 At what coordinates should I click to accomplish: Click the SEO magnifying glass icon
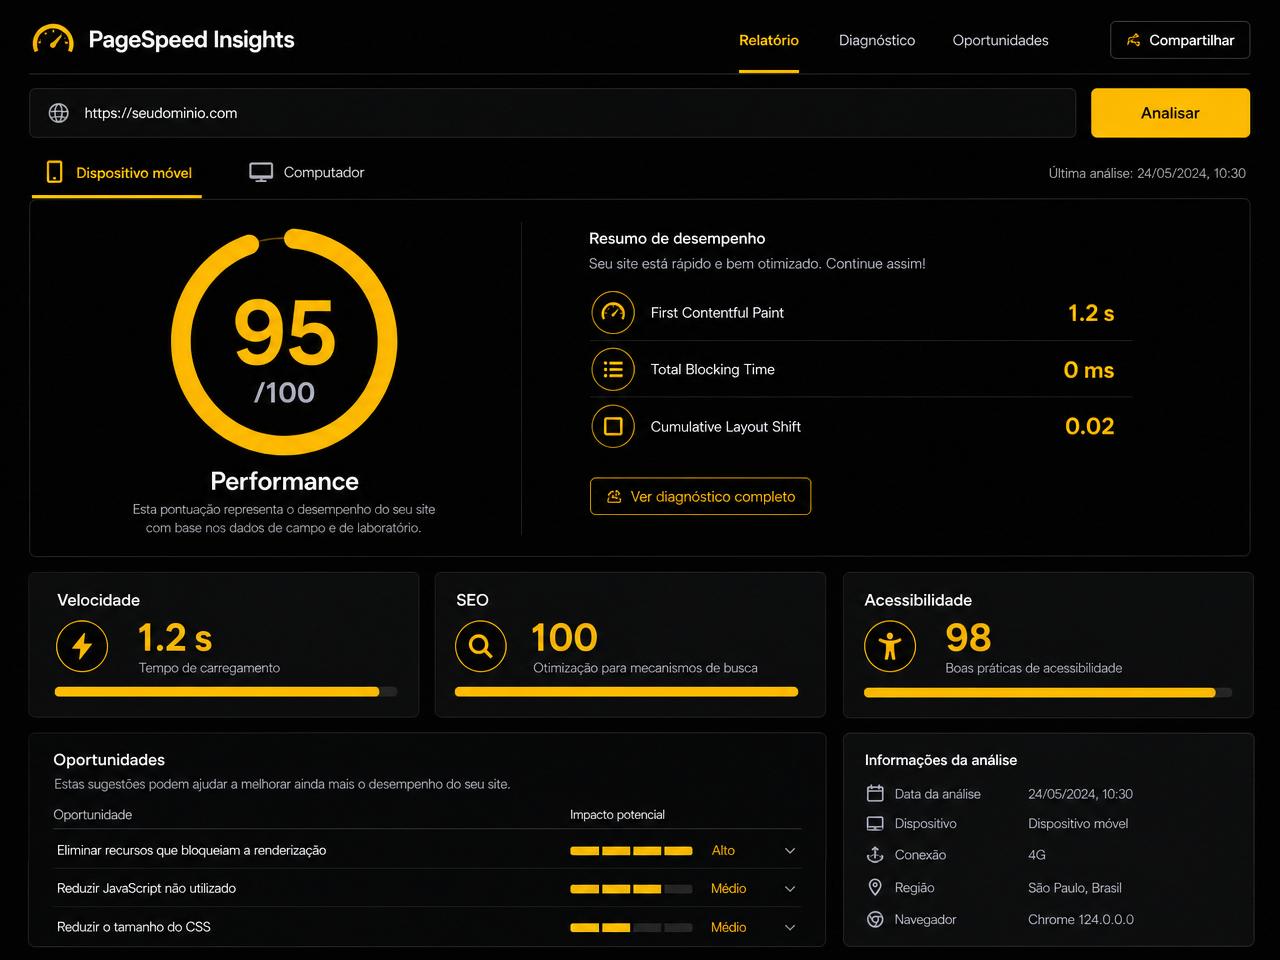point(481,646)
